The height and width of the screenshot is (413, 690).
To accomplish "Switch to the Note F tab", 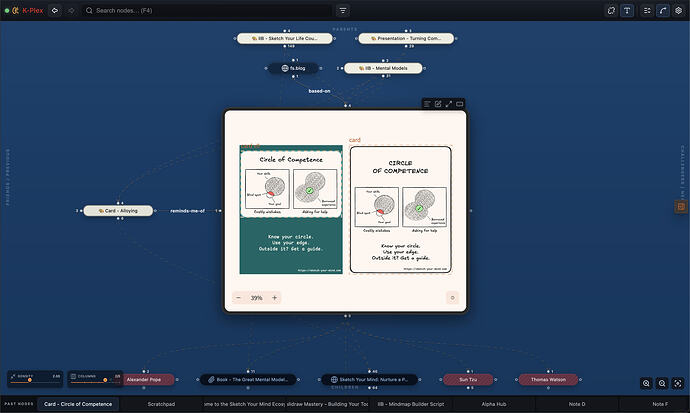I will coord(655,404).
